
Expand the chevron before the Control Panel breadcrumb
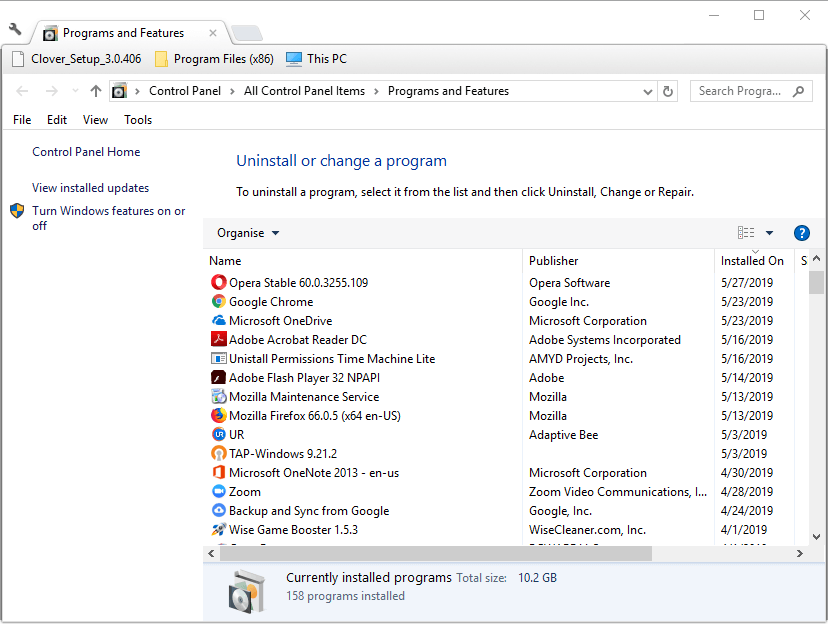[137, 91]
